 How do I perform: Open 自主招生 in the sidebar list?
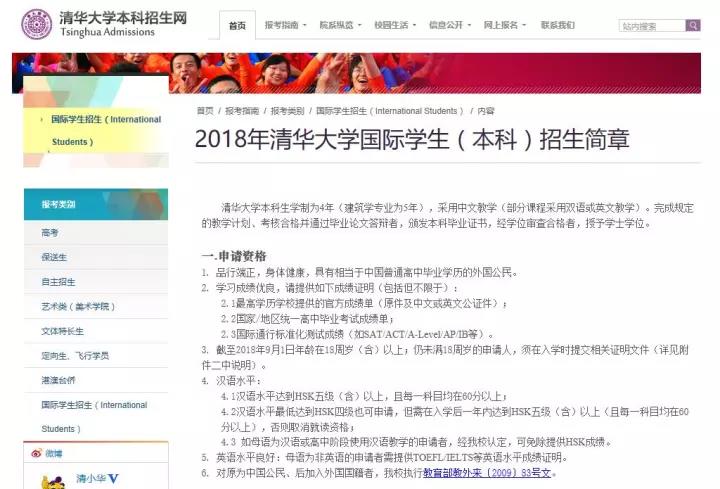[96, 282]
